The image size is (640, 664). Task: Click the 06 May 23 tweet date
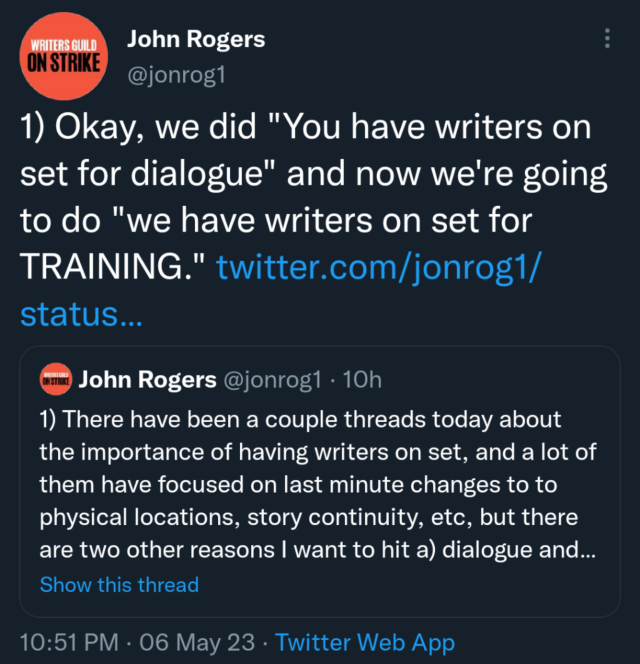[x=206, y=641]
